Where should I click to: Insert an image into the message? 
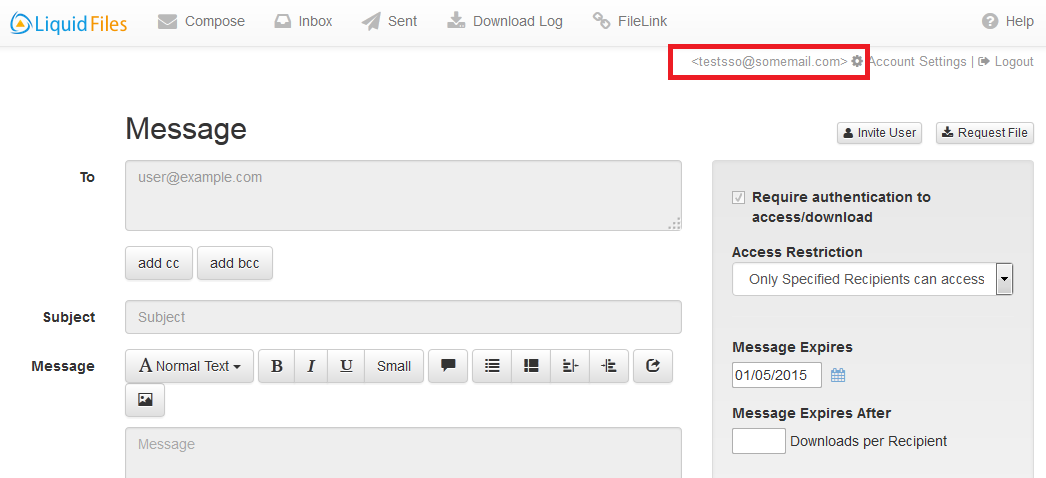(x=145, y=400)
